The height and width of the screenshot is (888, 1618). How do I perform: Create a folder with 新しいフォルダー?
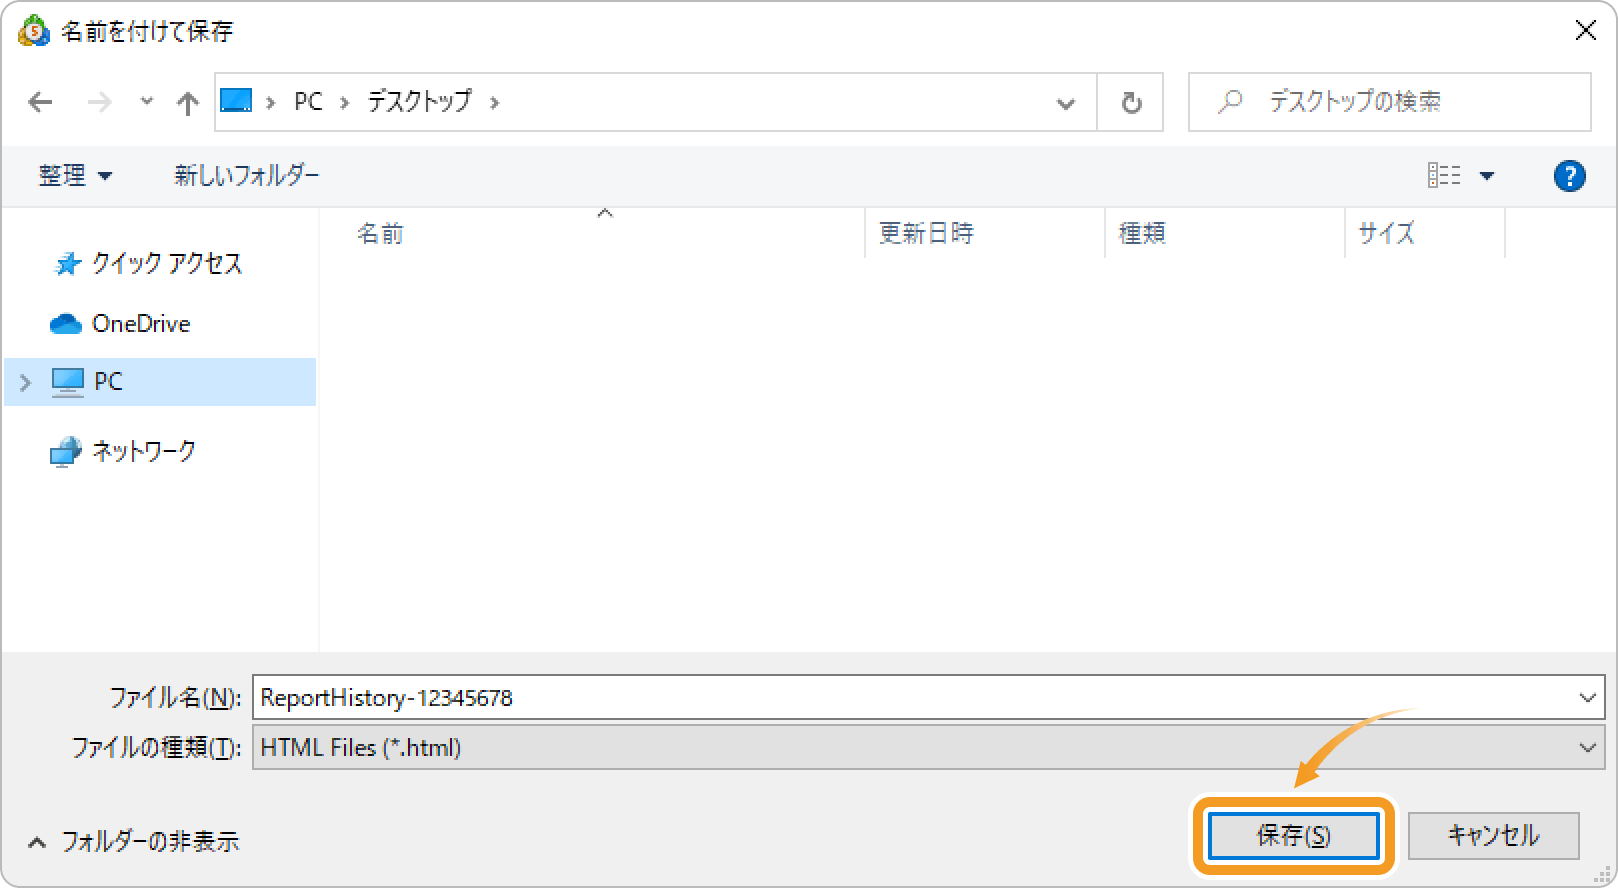pyautogui.click(x=247, y=176)
